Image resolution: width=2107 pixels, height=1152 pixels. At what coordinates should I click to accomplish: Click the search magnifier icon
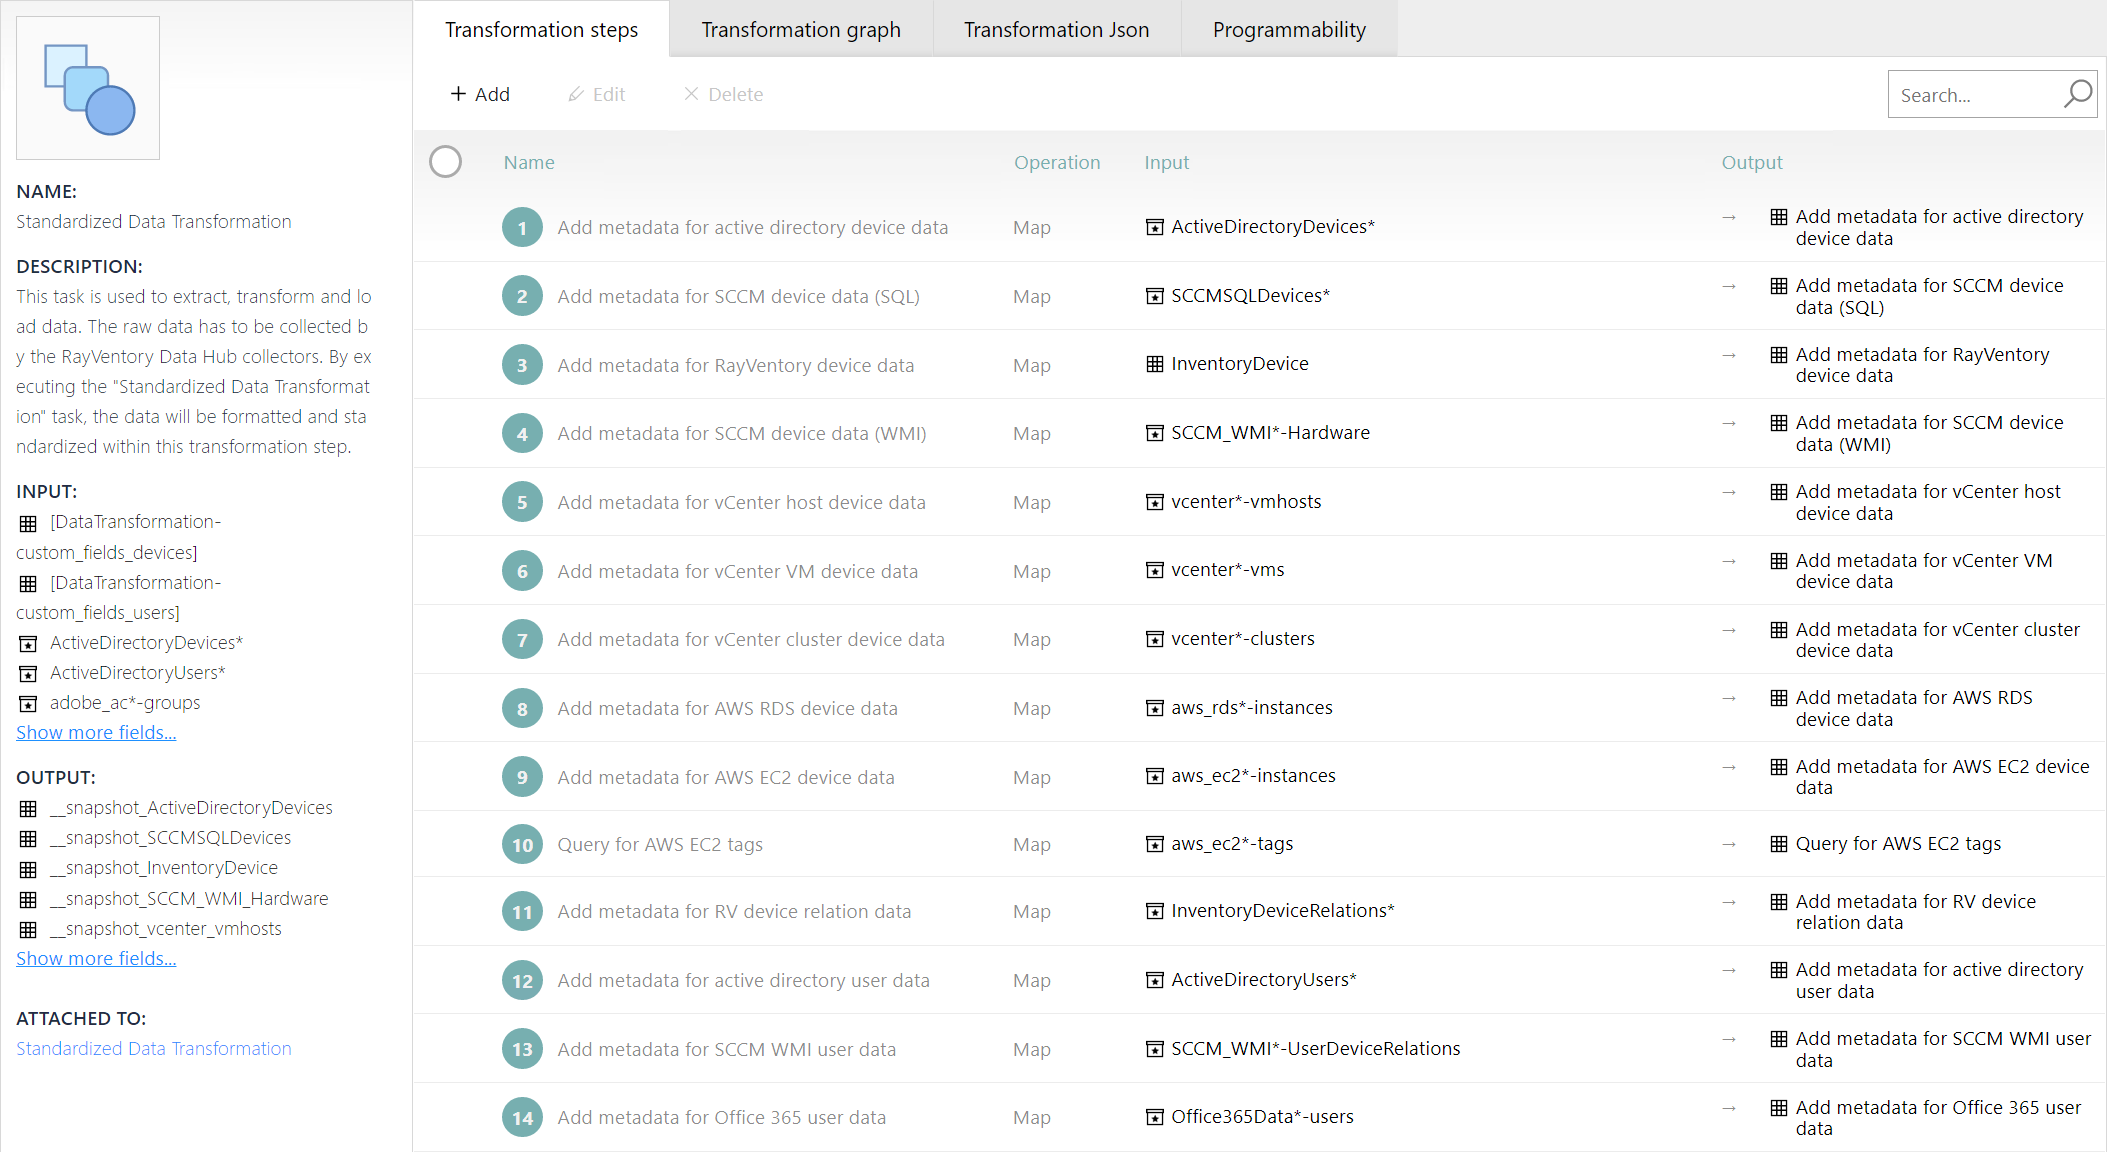click(x=2077, y=94)
